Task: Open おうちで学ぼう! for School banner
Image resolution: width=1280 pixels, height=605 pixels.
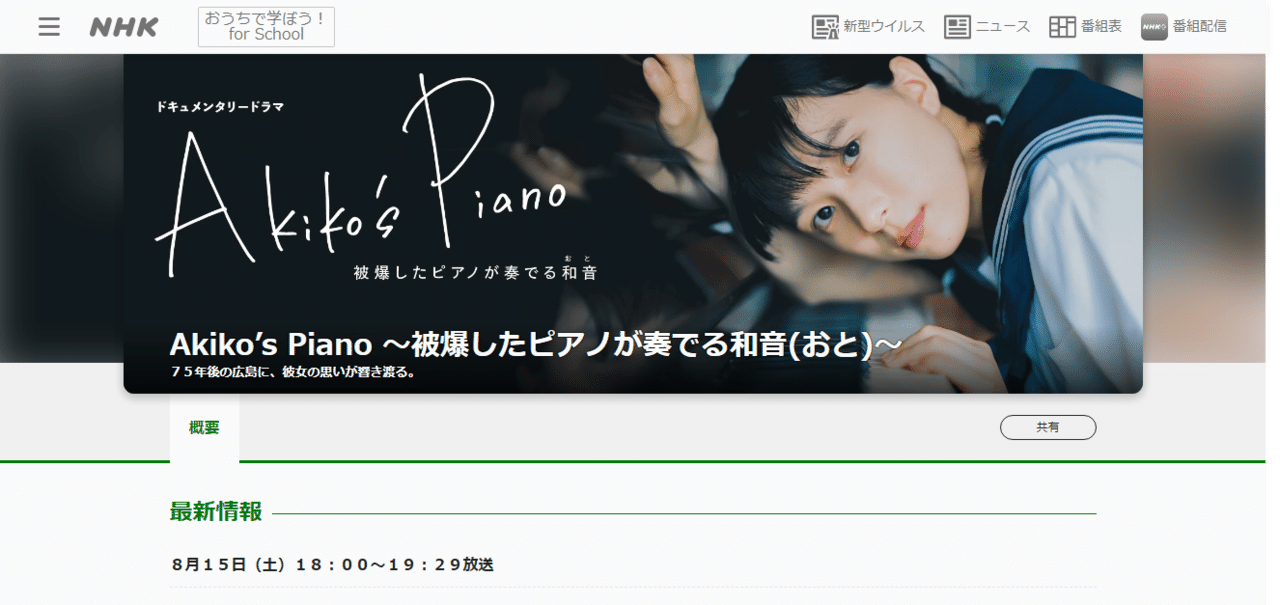Action: (x=266, y=27)
